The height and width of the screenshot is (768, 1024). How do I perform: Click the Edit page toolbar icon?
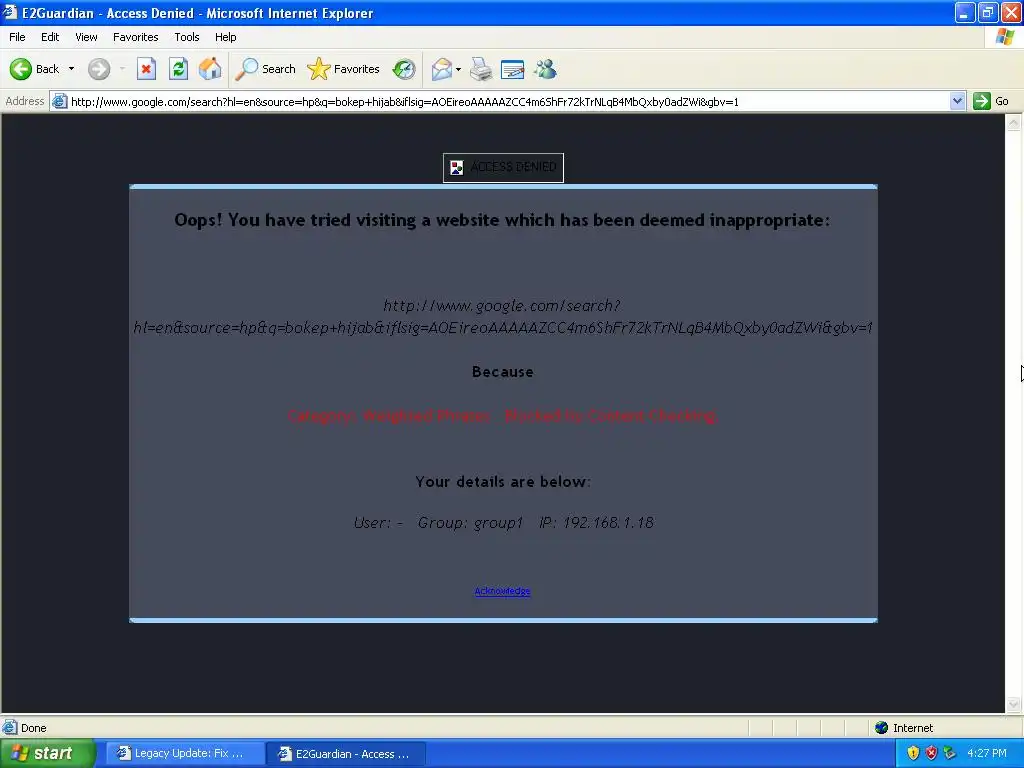(x=513, y=69)
